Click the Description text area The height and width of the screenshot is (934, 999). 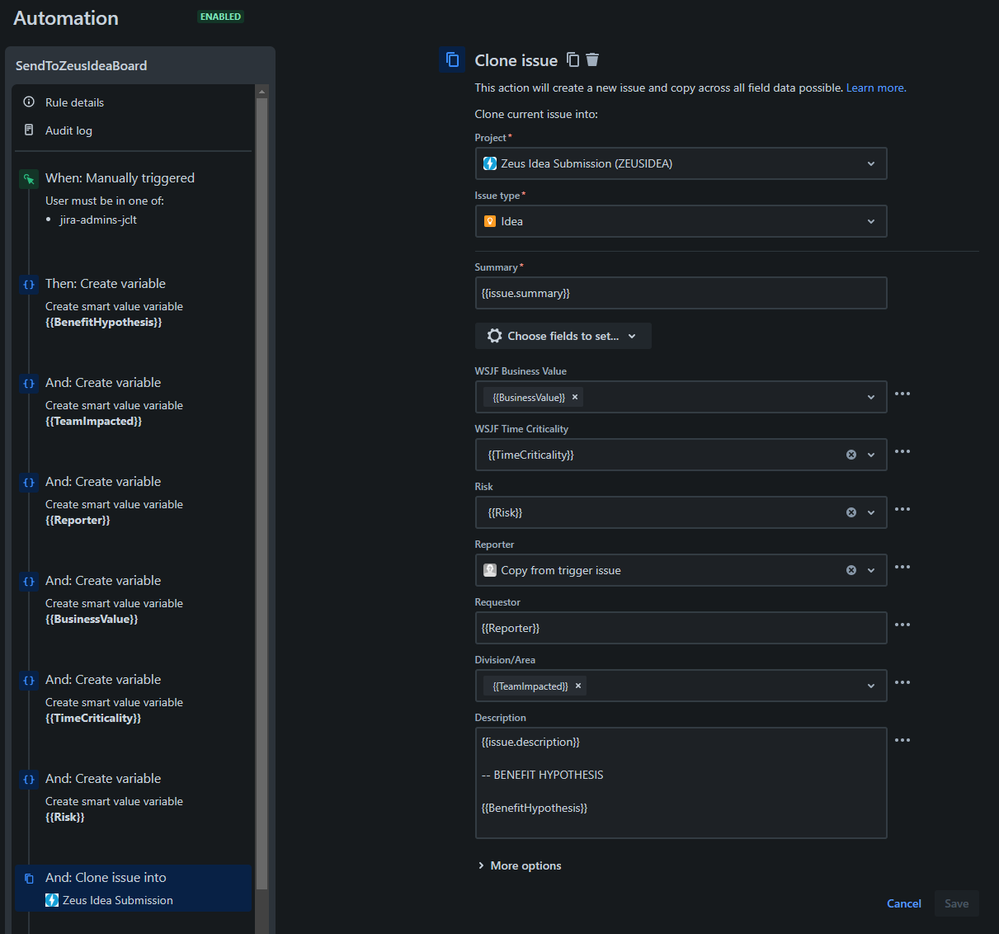pos(680,783)
